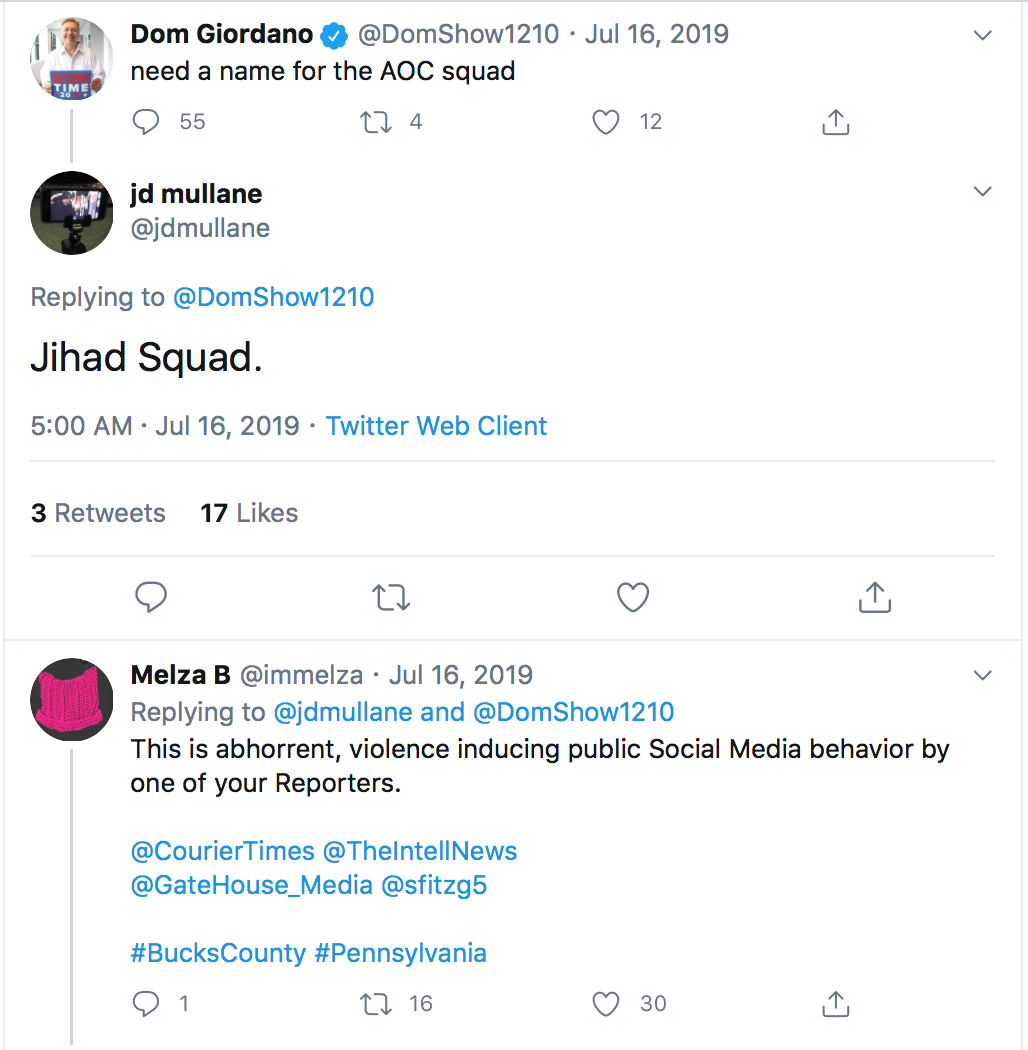Retweet Dom Giordano's AOC squad tweet

tap(377, 122)
